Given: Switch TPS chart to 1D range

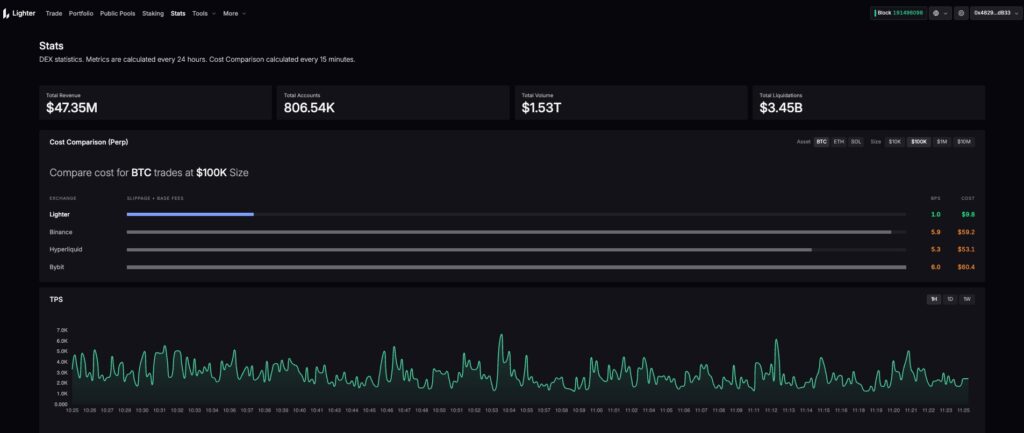Looking at the screenshot, I should [950, 299].
